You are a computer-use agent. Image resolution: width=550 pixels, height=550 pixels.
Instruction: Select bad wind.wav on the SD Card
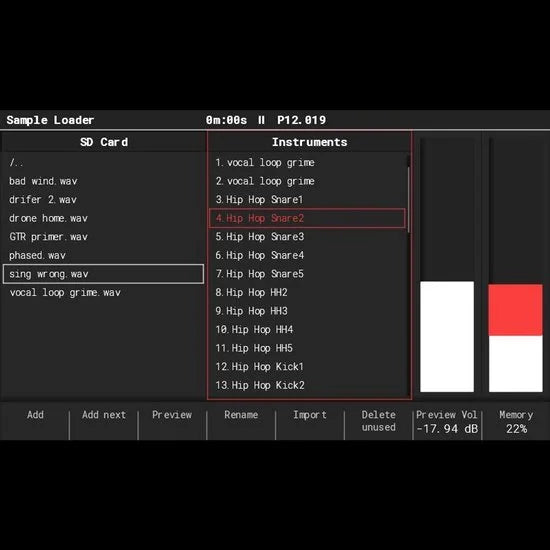tap(103, 181)
